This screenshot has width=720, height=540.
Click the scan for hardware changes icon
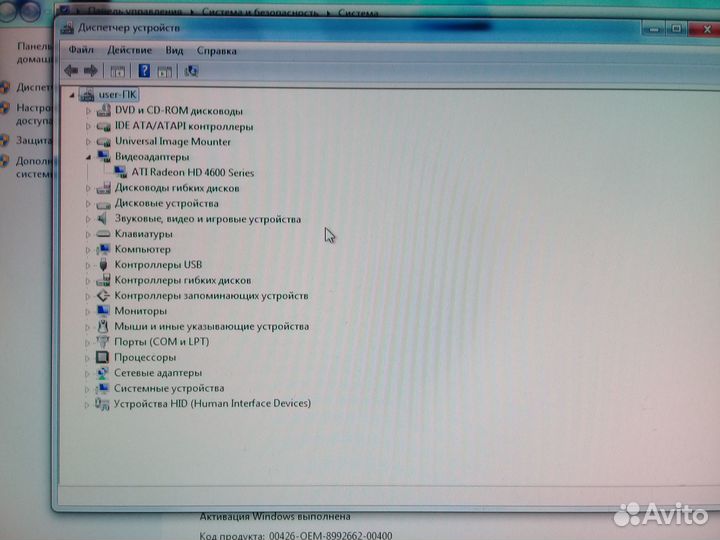191,71
